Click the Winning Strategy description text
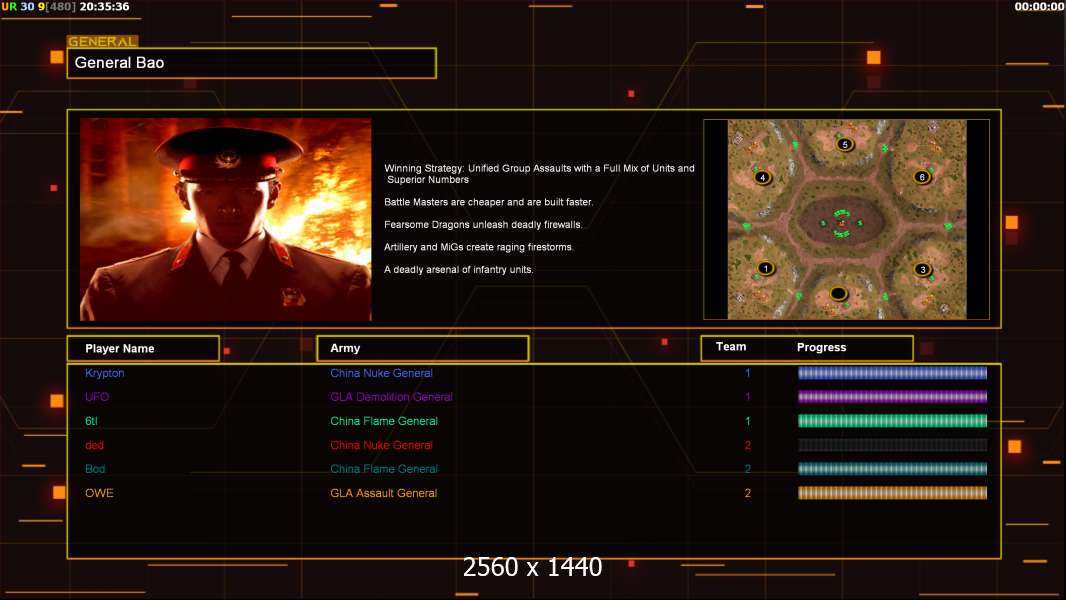Viewport: 1066px width, 600px height. click(539, 174)
